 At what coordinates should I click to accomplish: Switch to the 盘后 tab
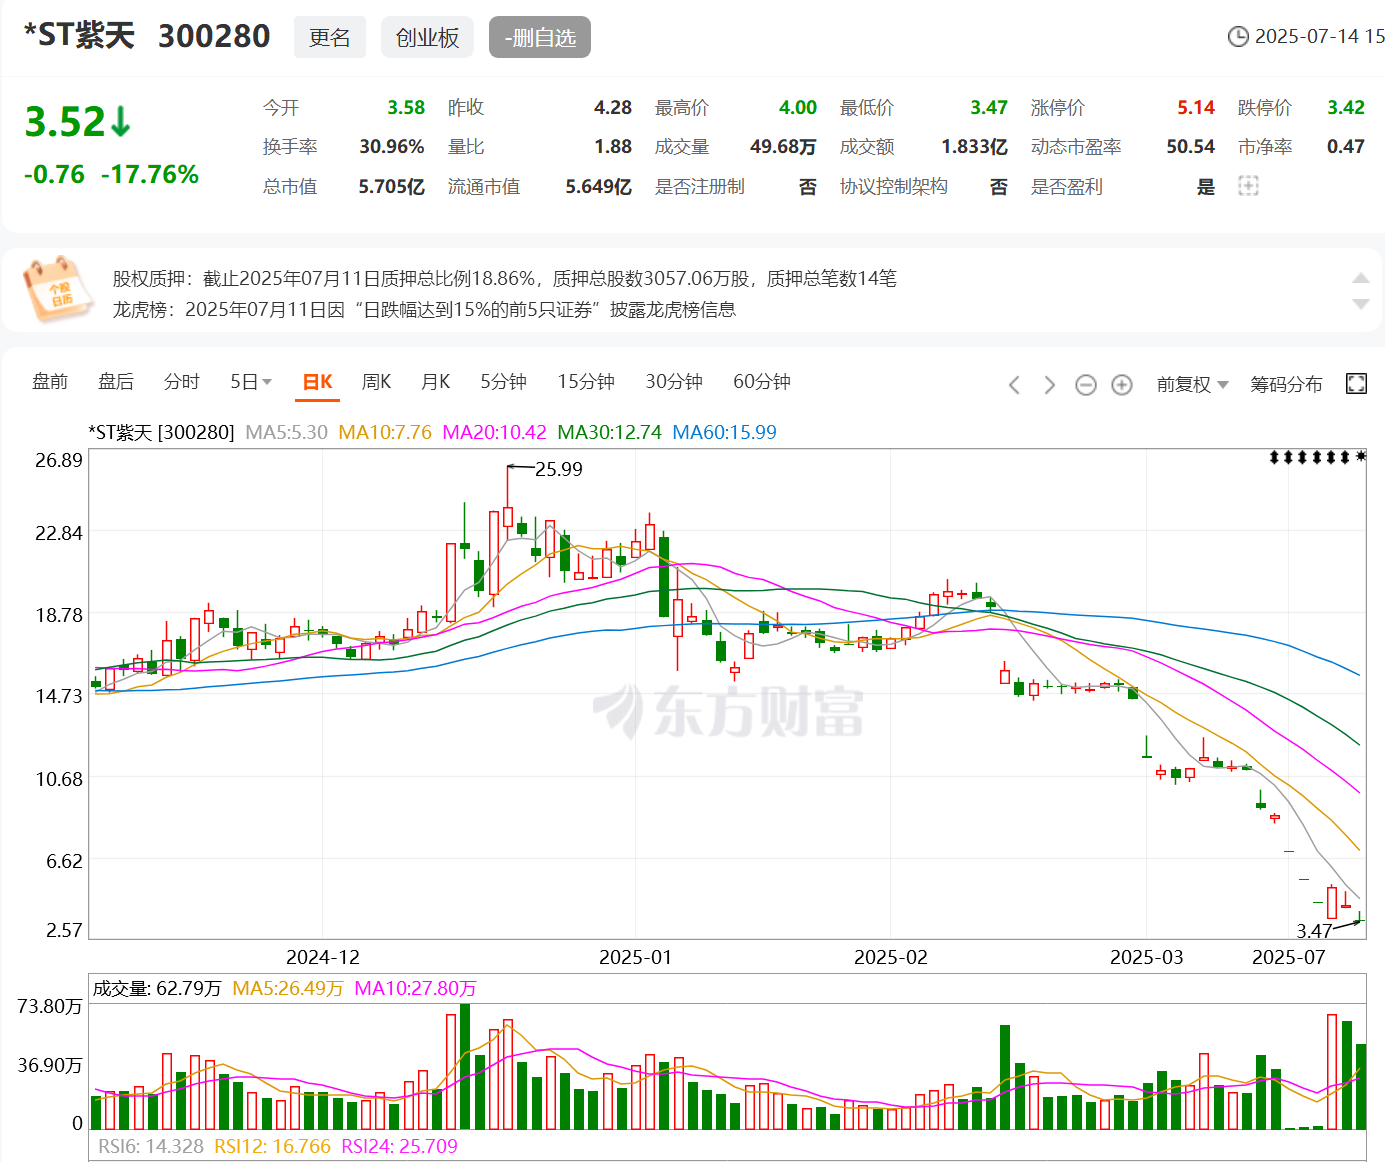coord(116,382)
